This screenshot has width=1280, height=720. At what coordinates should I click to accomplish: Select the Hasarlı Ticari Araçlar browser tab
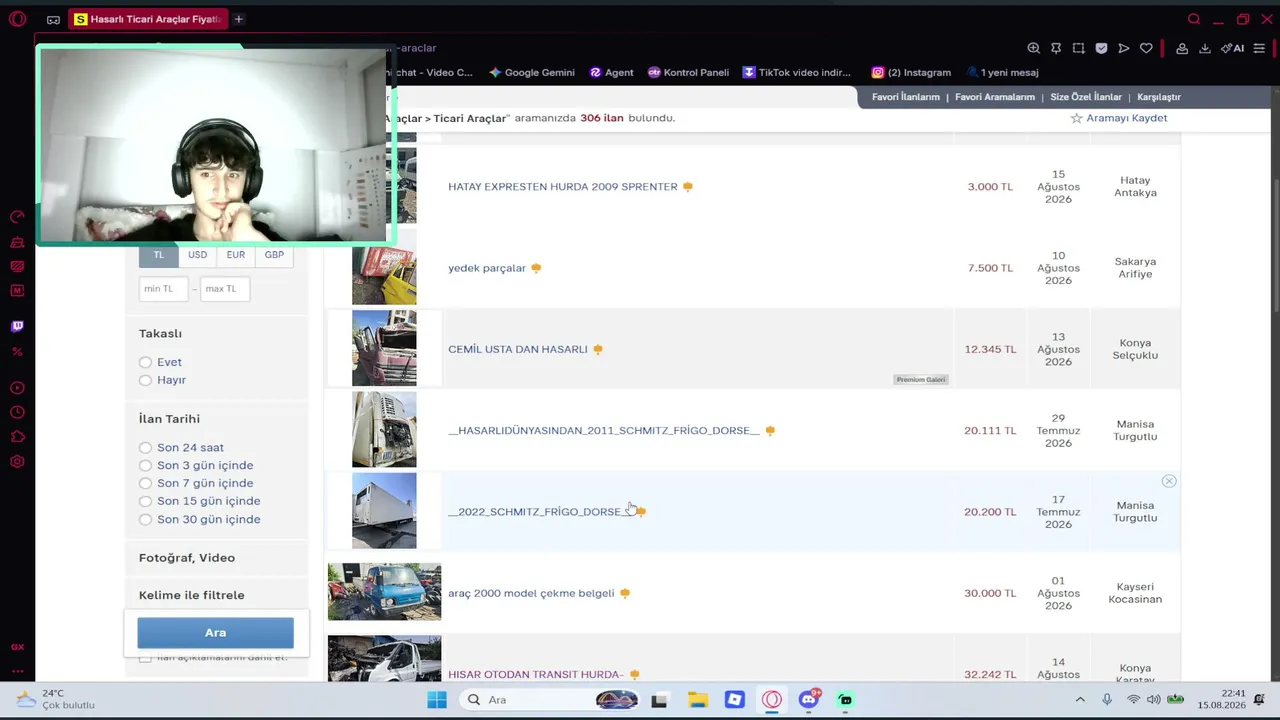(x=147, y=19)
